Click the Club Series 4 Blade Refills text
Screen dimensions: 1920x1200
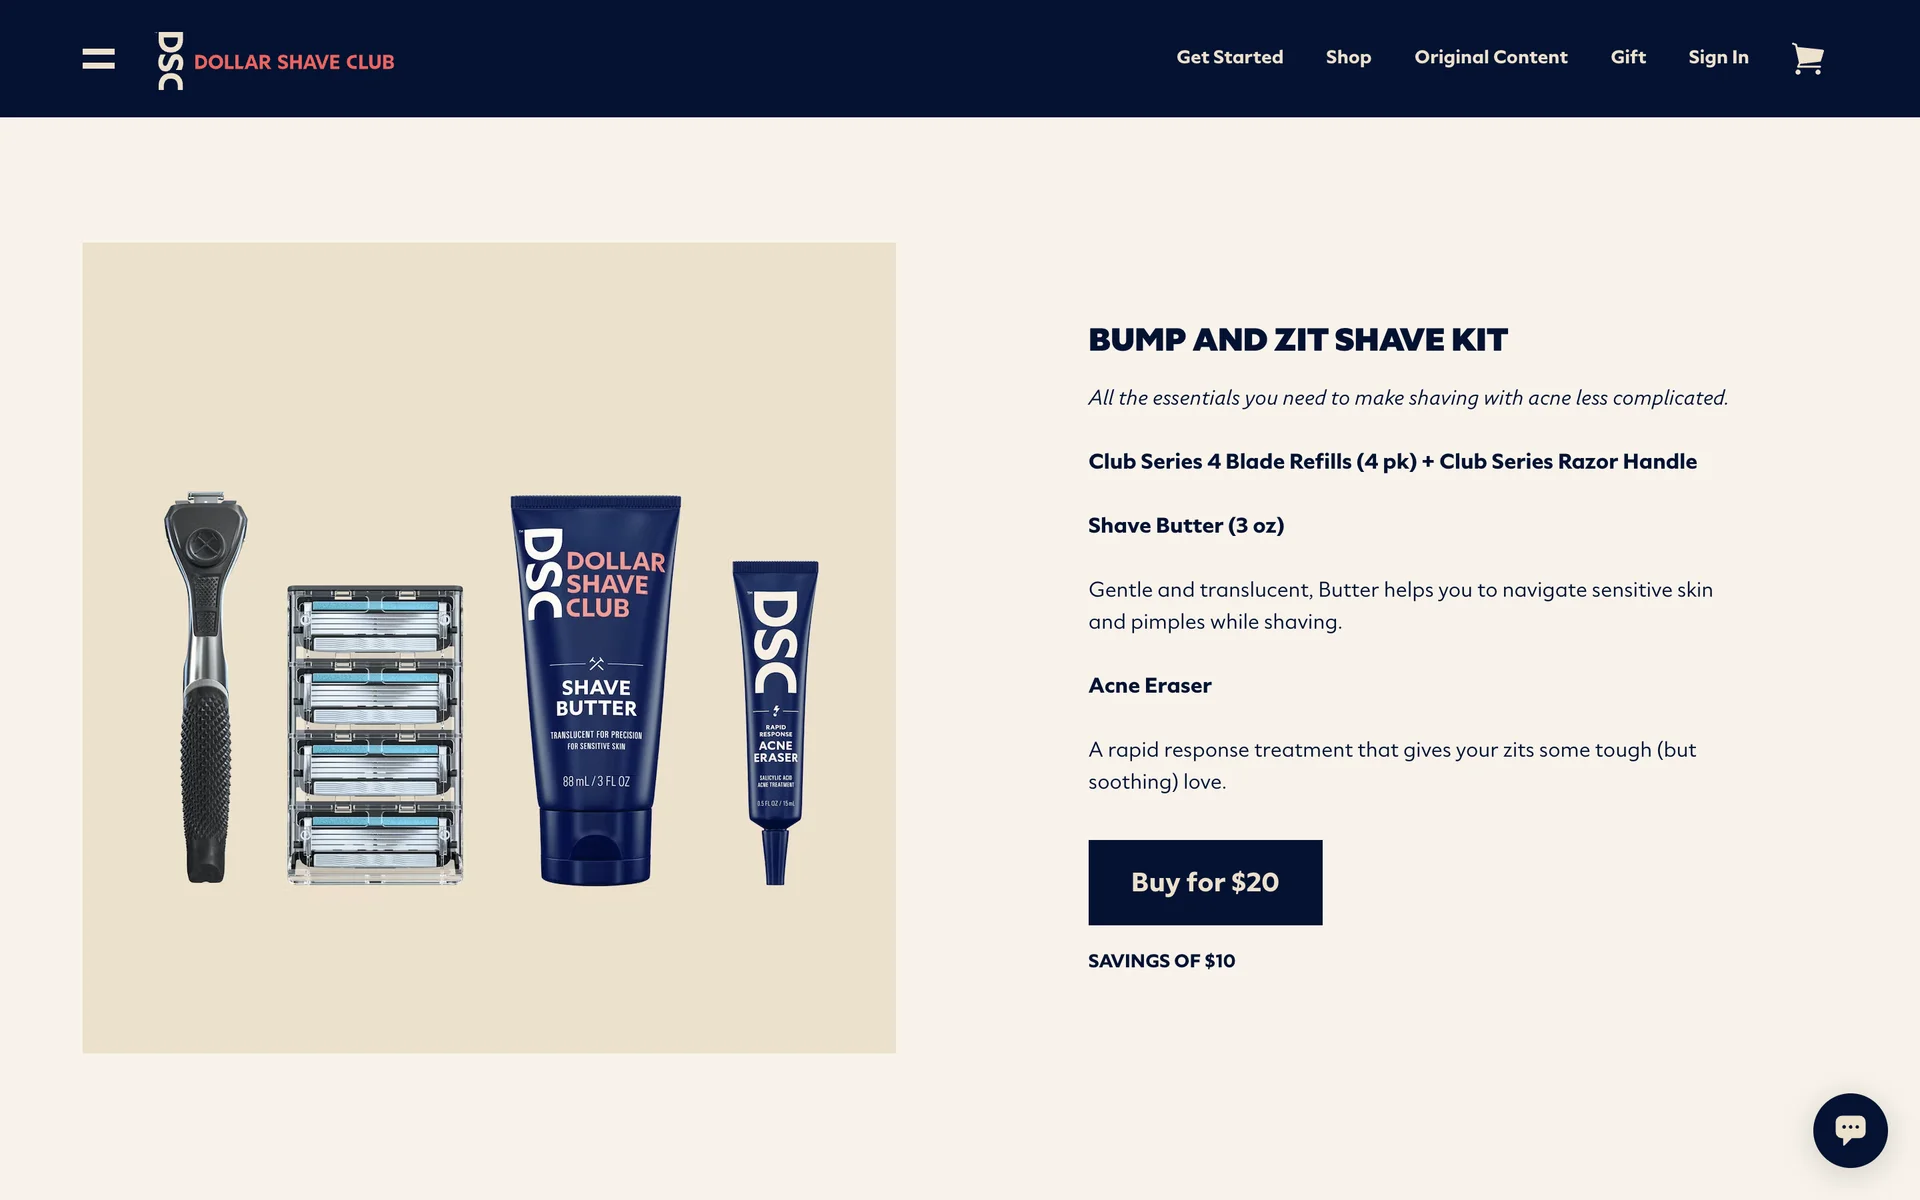[x=1252, y=461]
